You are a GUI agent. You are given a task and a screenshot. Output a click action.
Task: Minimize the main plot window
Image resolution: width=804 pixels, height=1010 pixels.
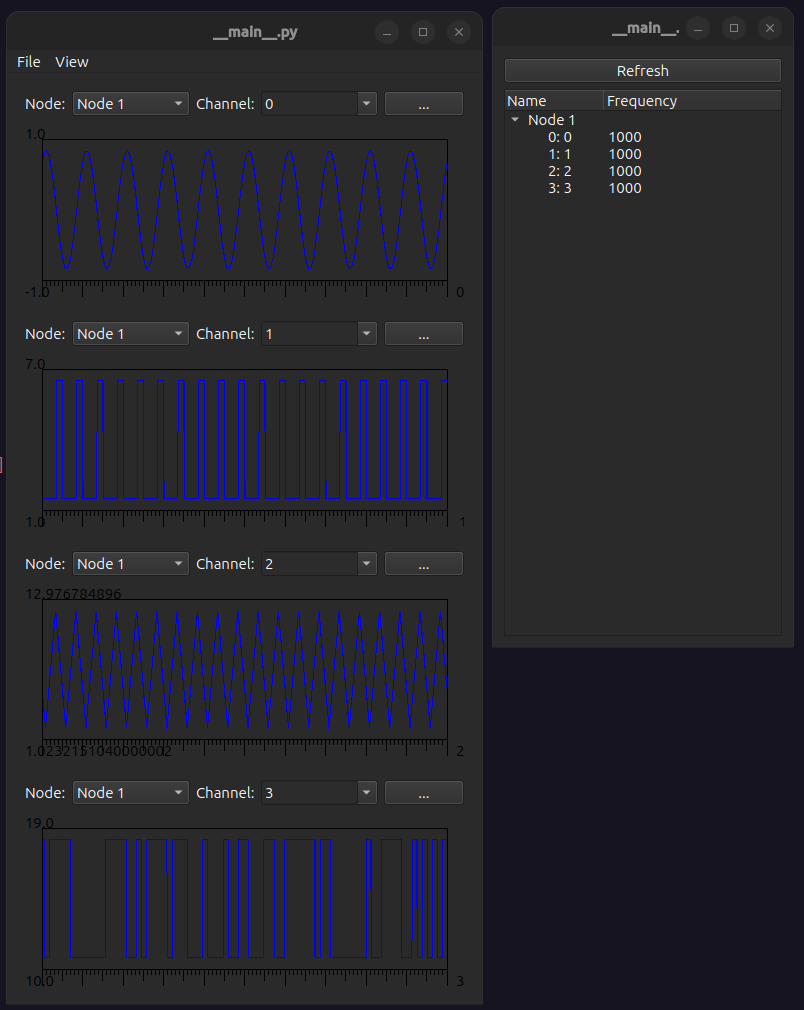point(387,32)
